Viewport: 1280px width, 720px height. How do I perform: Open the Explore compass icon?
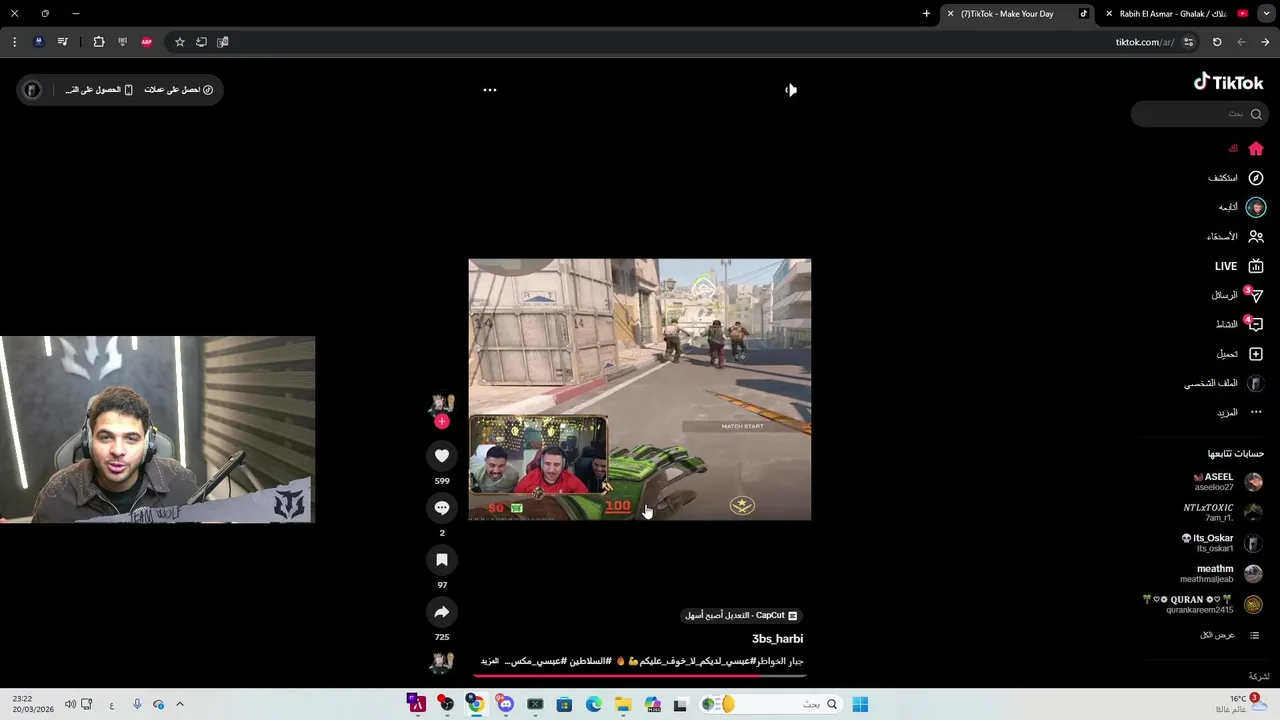1256,178
